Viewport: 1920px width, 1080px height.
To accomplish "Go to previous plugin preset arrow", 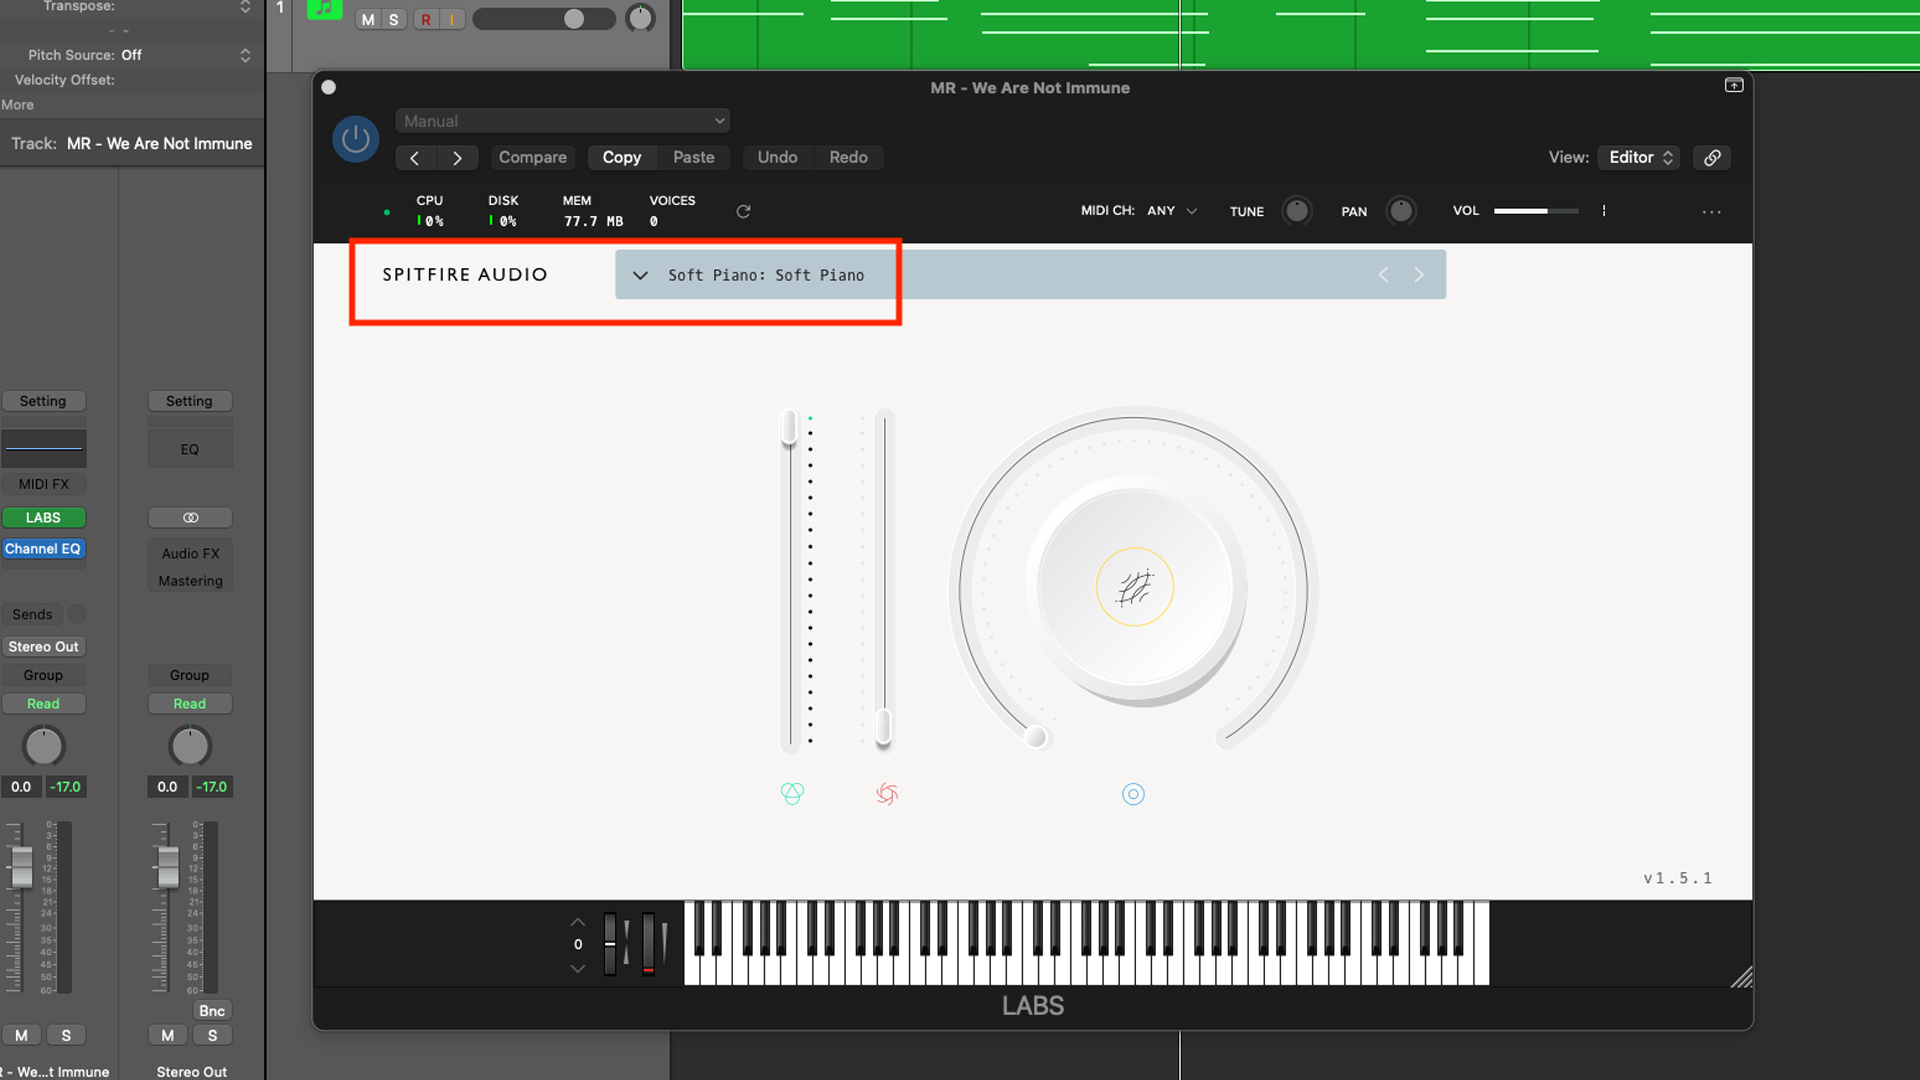I will (415, 158).
